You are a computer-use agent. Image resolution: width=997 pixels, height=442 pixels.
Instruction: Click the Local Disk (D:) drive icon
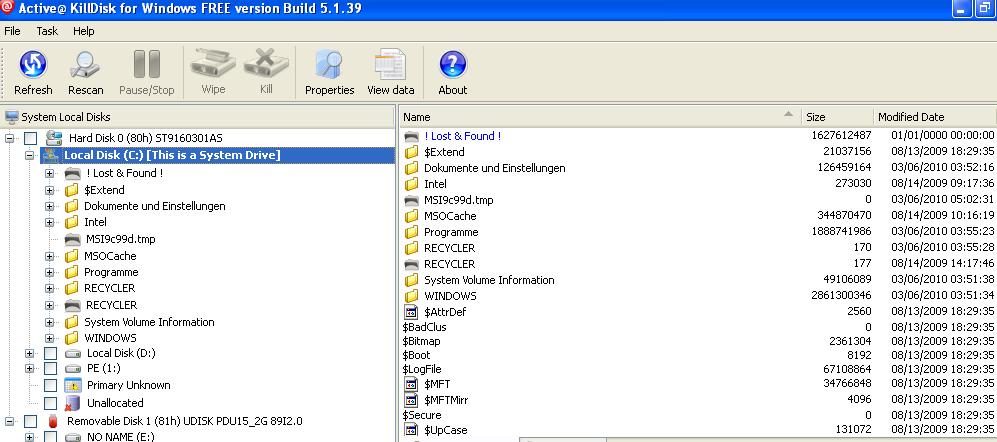[x=73, y=353]
